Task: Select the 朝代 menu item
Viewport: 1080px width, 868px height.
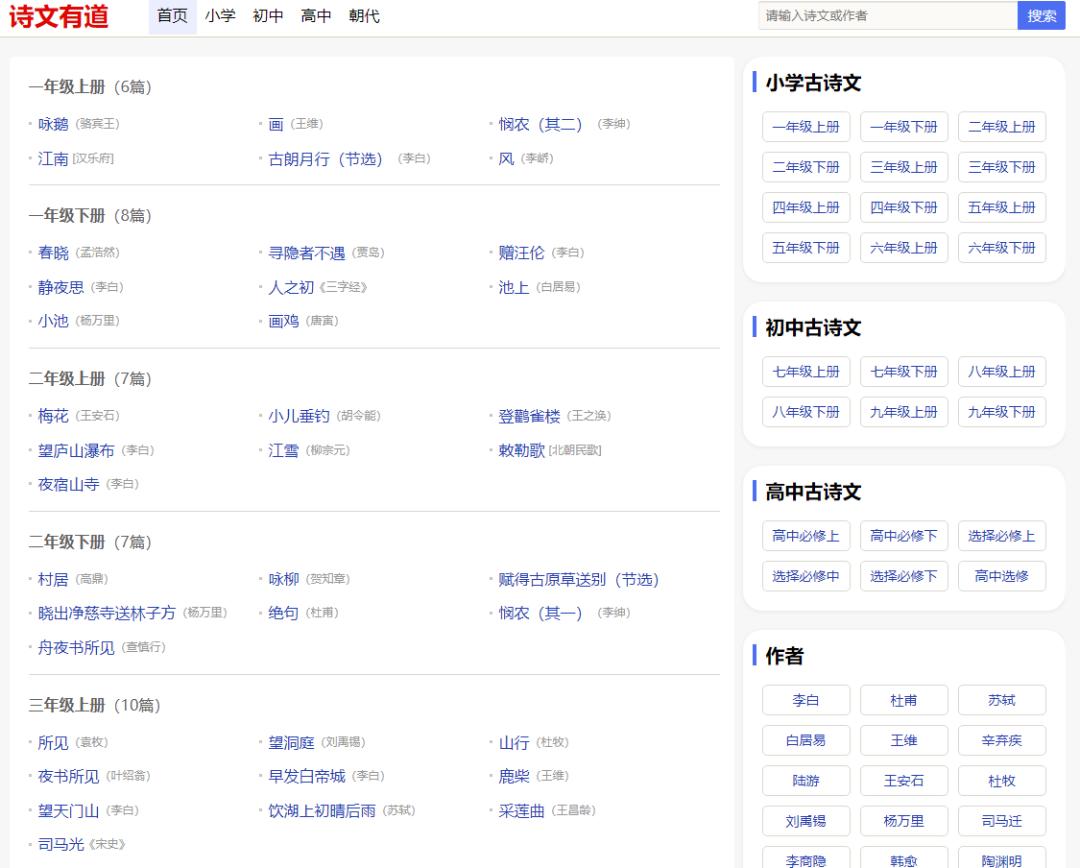Action: [x=364, y=16]
